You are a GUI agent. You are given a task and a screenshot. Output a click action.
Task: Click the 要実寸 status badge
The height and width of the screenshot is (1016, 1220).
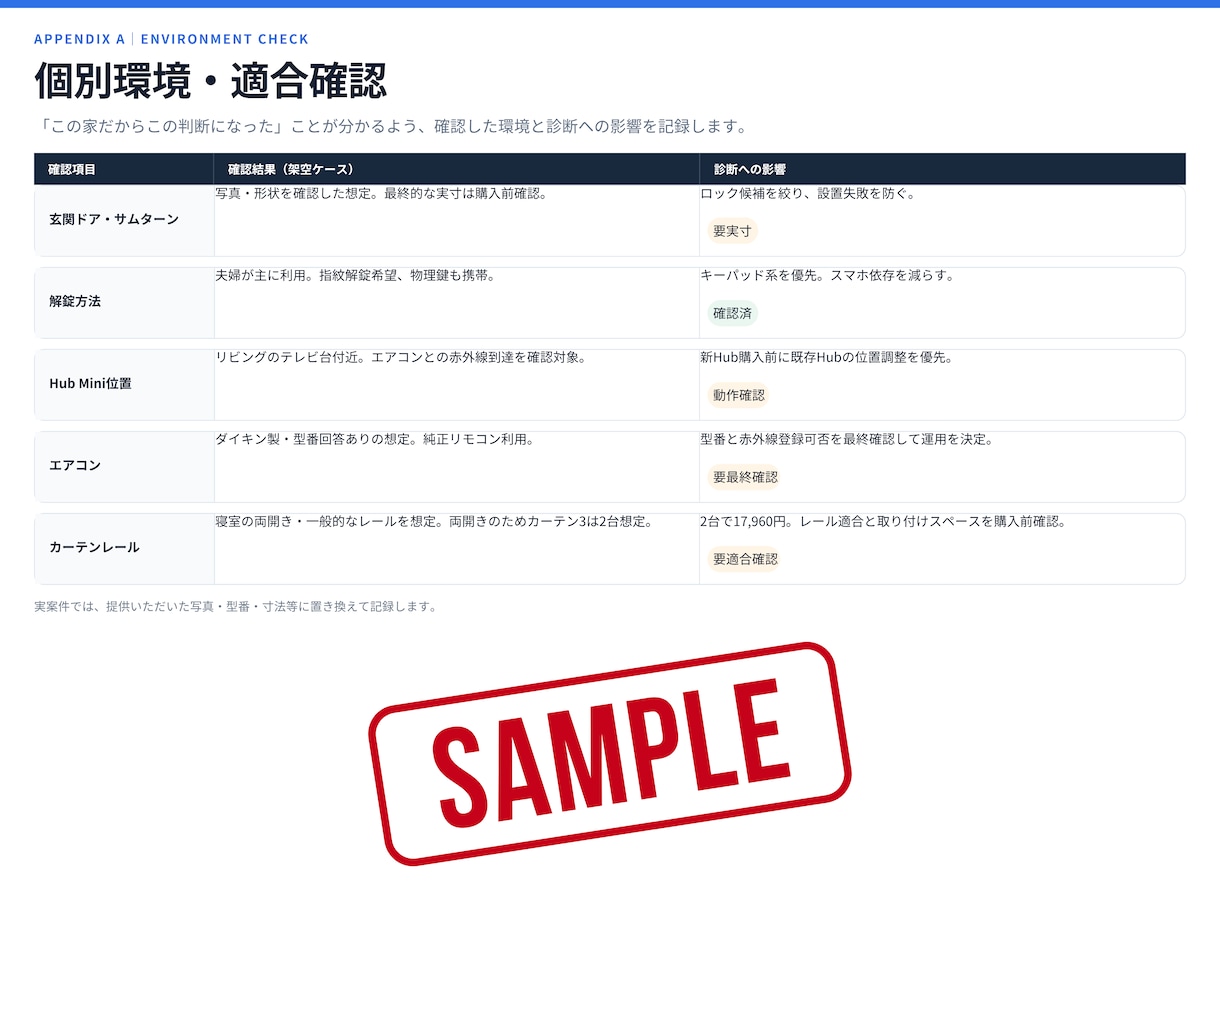pos(732,231)
